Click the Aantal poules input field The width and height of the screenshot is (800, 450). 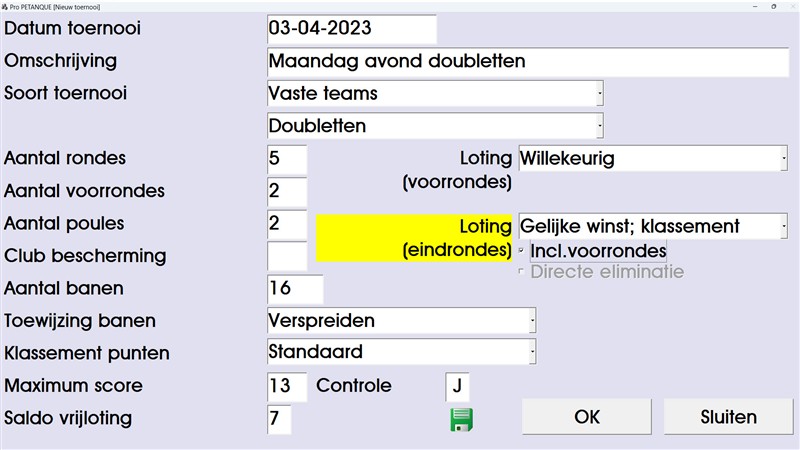287,223
